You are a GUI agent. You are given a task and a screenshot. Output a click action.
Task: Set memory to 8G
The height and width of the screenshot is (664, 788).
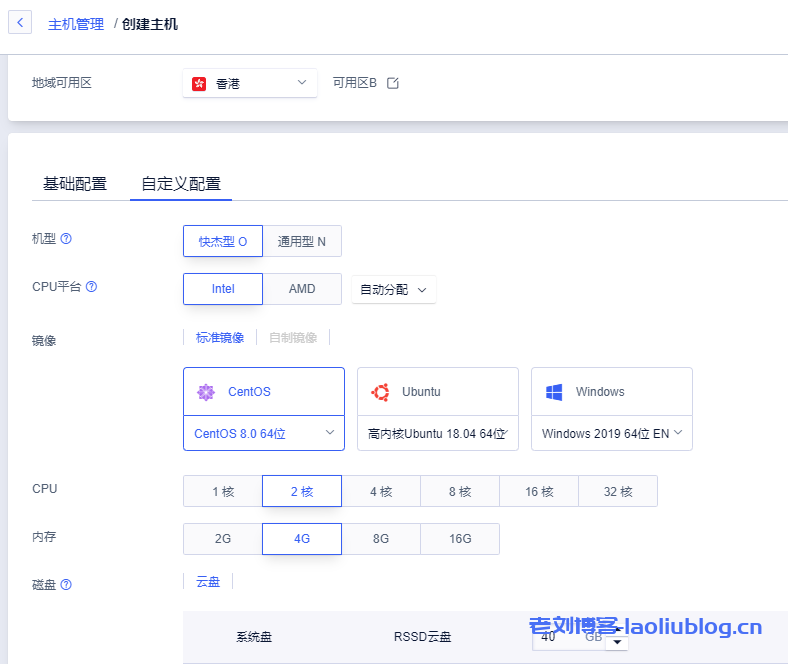coord(381,539)
